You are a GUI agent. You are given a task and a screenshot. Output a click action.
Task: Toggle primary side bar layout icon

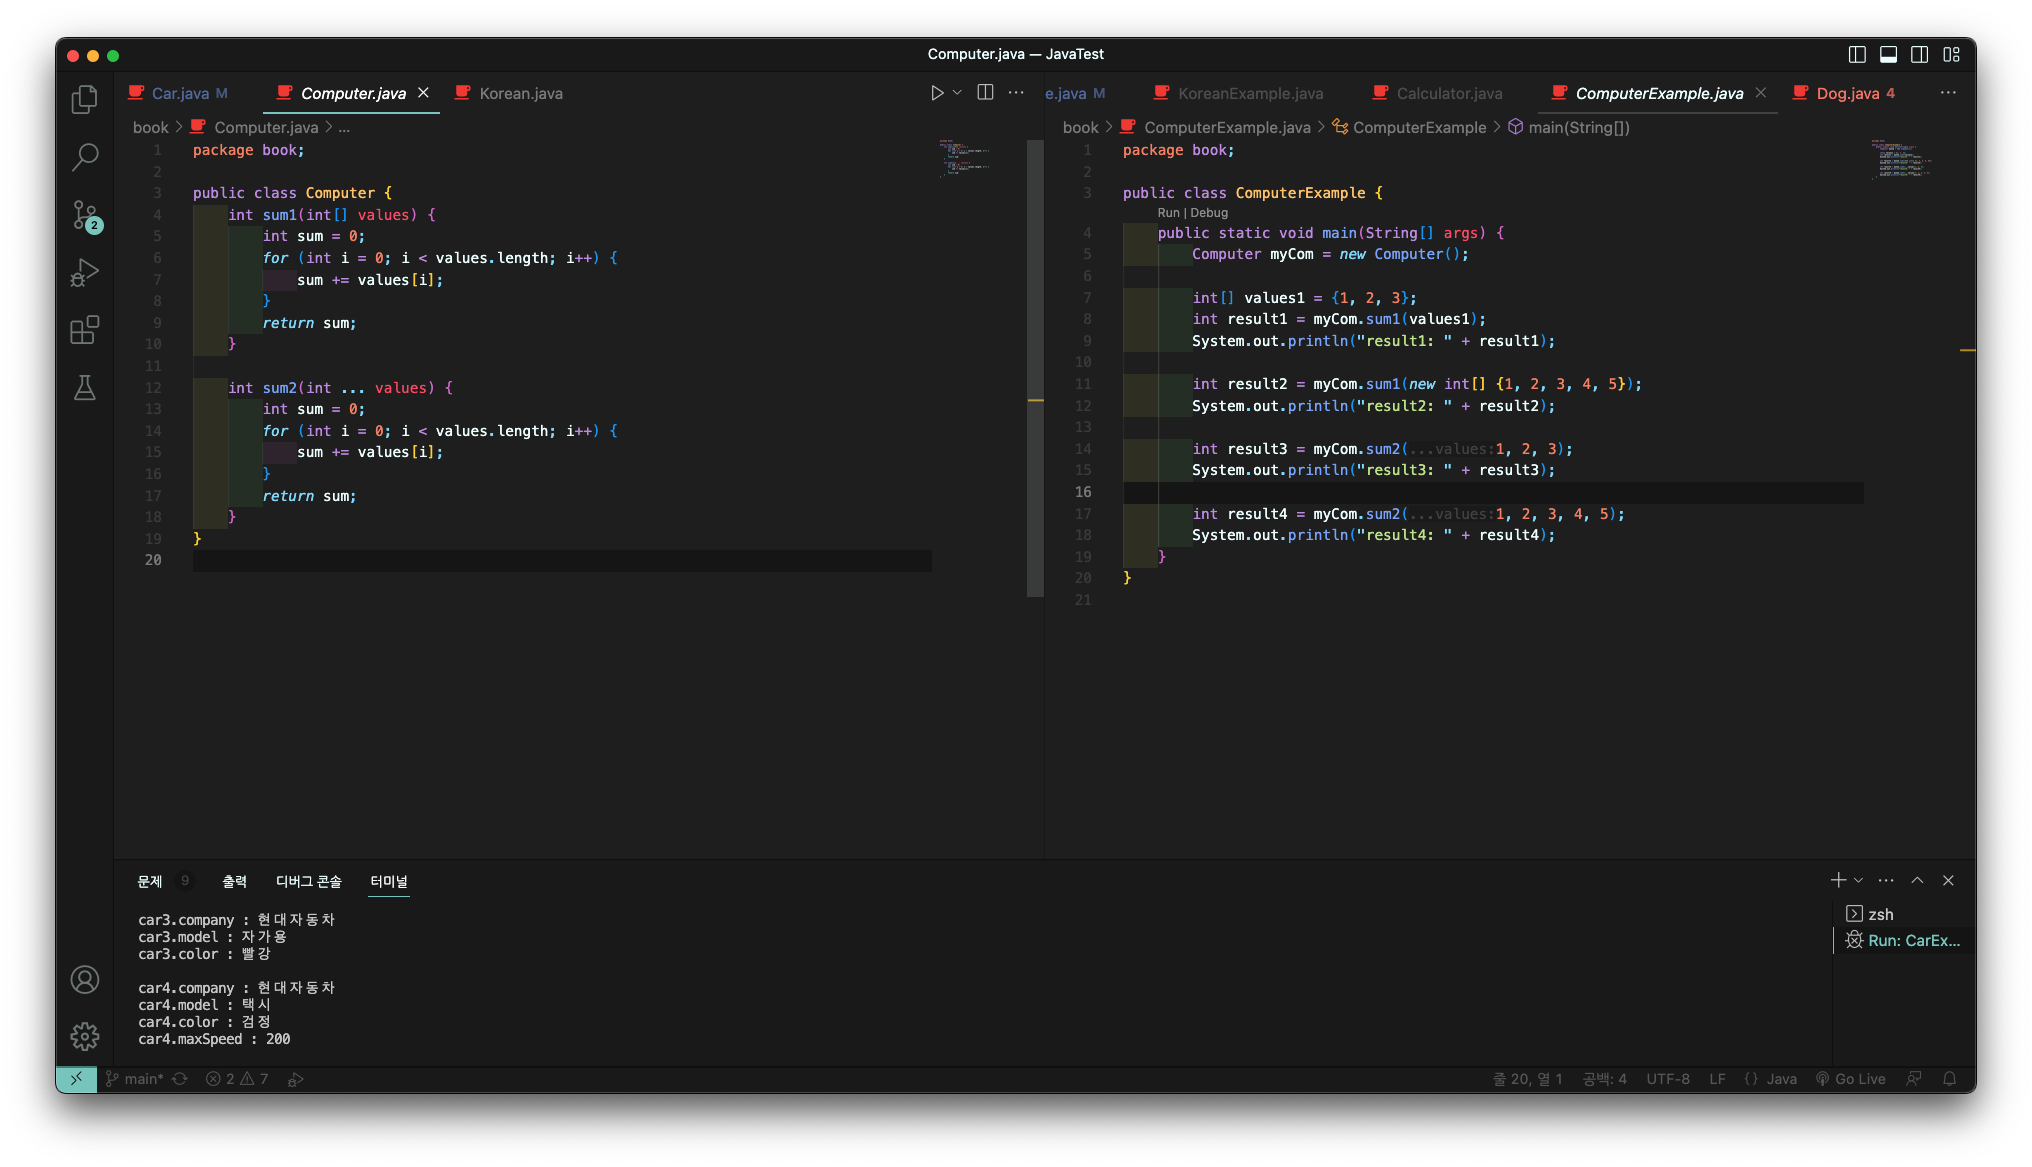1857,55
